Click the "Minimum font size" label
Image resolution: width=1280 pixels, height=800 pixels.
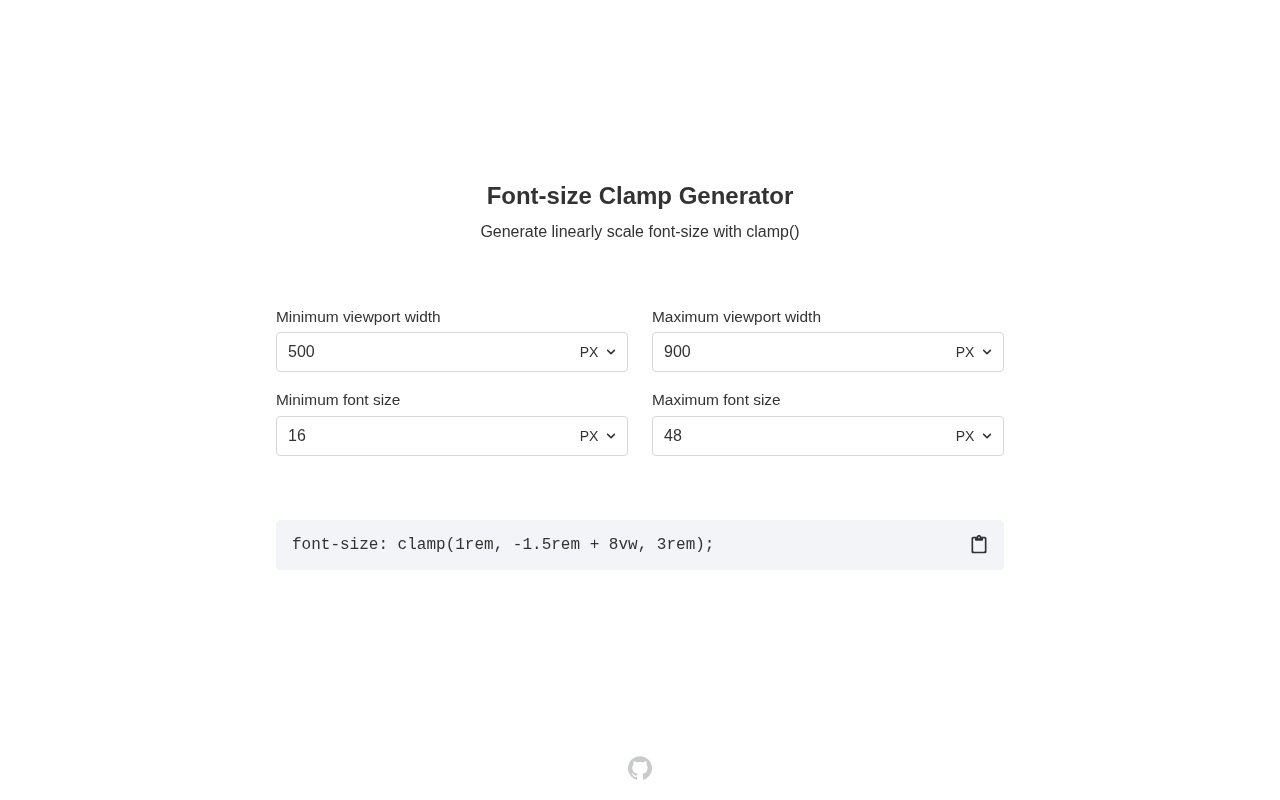[x=338, y=400]
